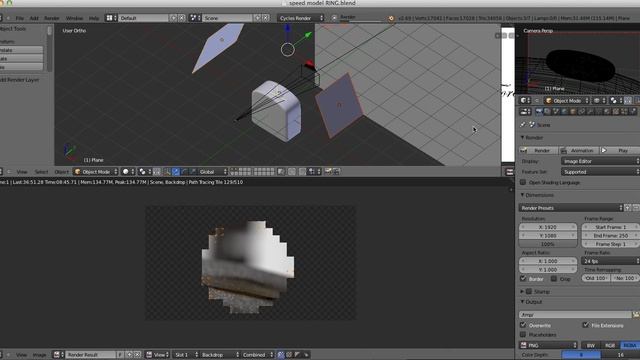This screenshot has height=360, width=640.
Task: Enable the Placeholders checkbox
Action: [x=523, y=334]
